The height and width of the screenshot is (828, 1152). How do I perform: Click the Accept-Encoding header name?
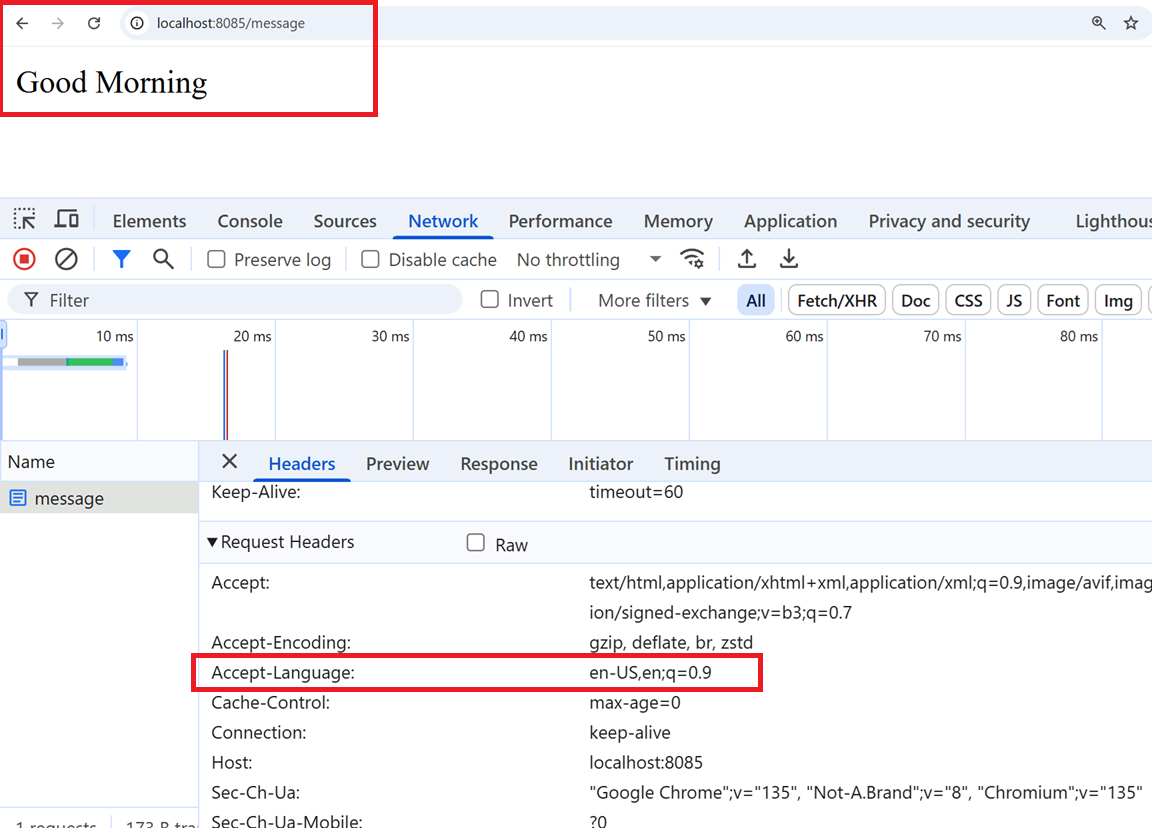[281, 642]
